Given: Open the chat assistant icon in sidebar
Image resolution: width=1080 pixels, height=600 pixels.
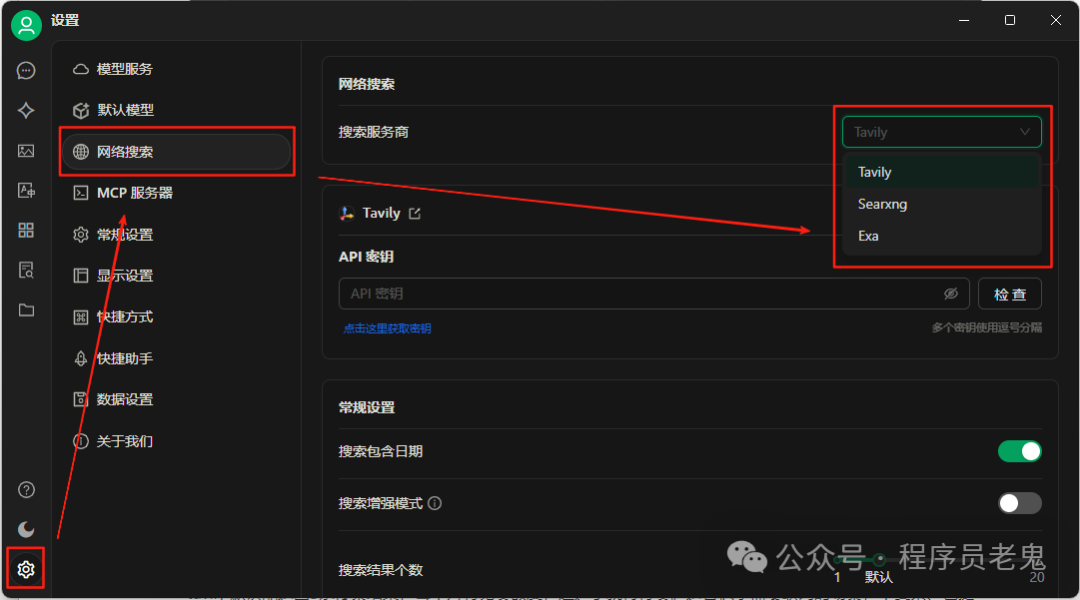Looking at the screenshot, I should 26,71.
